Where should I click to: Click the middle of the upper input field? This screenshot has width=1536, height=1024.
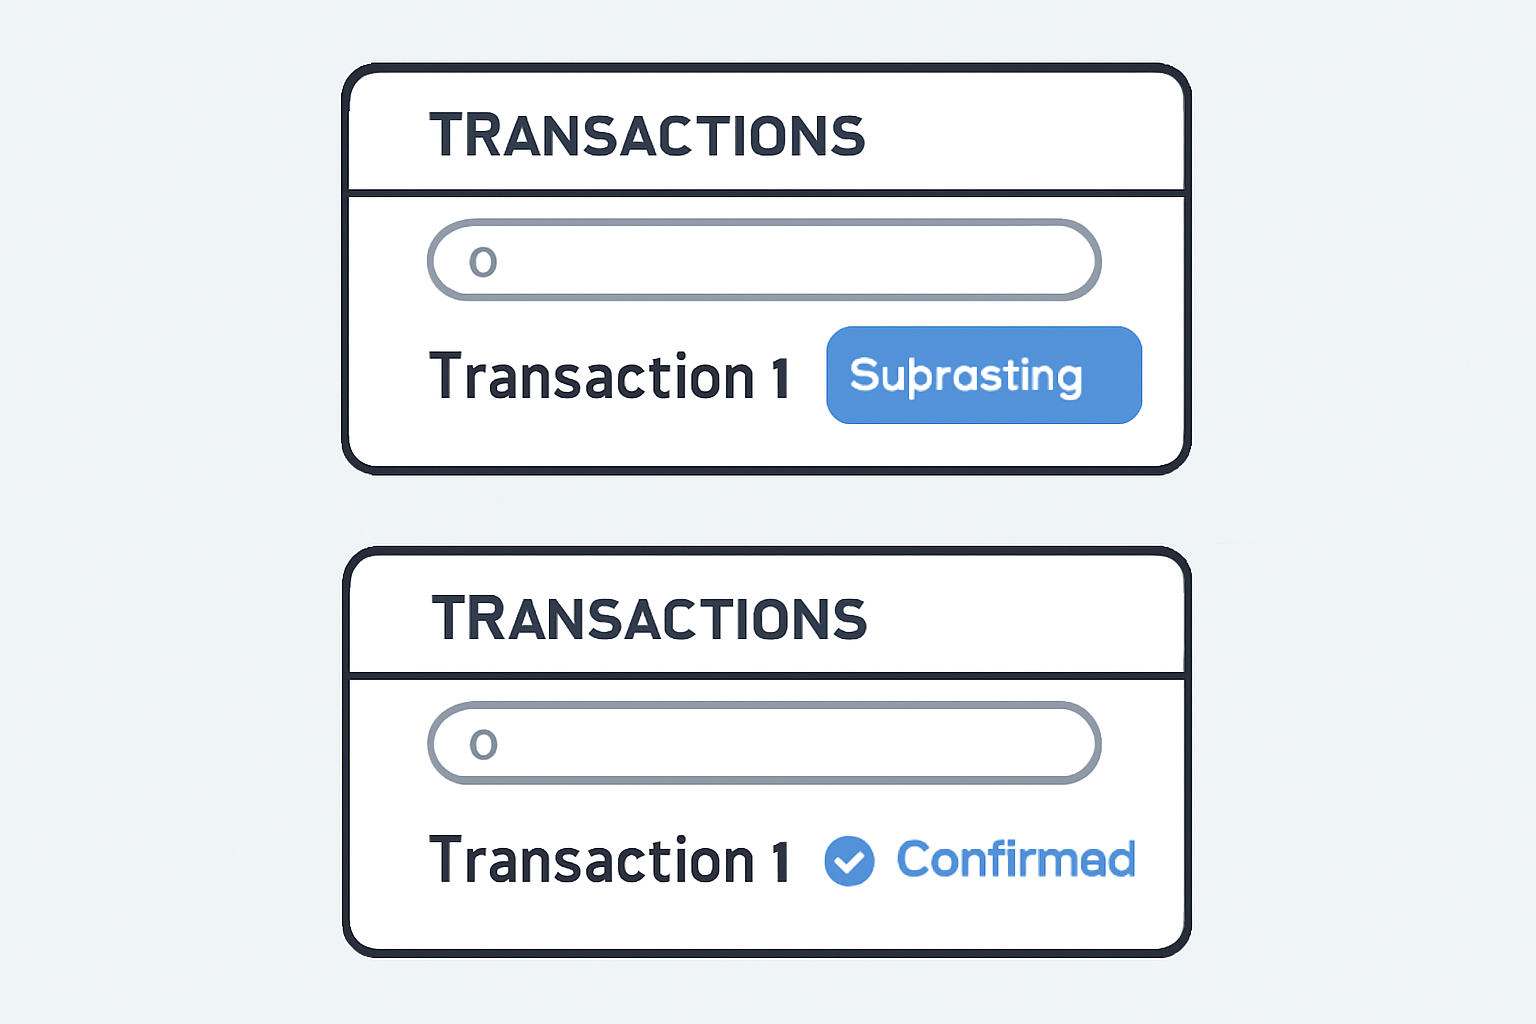764,260
